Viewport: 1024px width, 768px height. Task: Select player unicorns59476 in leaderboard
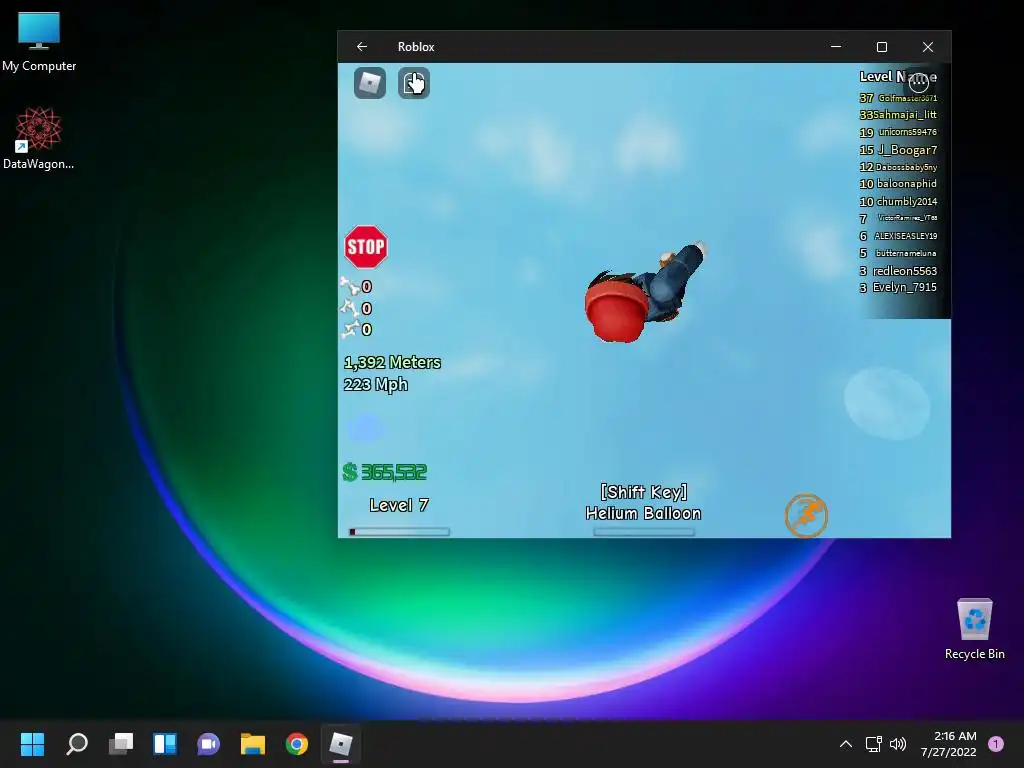click(899, 132)
